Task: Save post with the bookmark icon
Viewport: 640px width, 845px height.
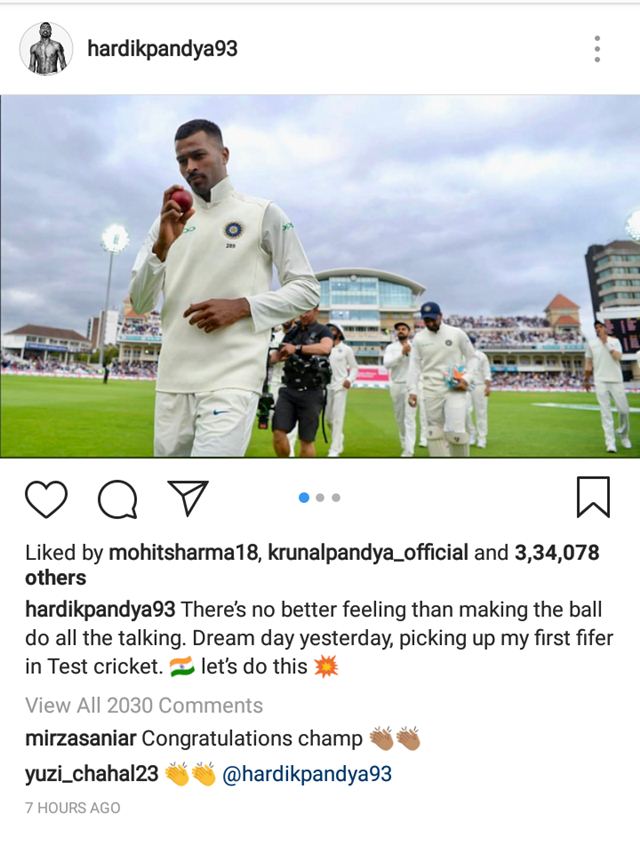Action: click(x=593, y=497)
